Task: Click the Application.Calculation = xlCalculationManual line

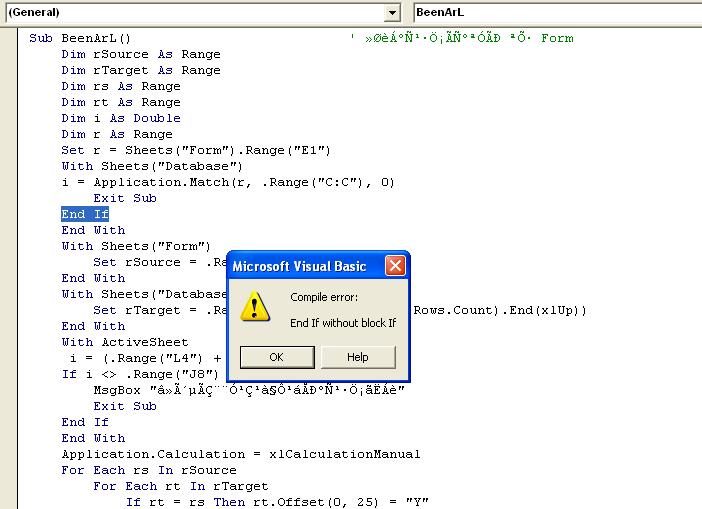Action: click(x=240, y=454)
